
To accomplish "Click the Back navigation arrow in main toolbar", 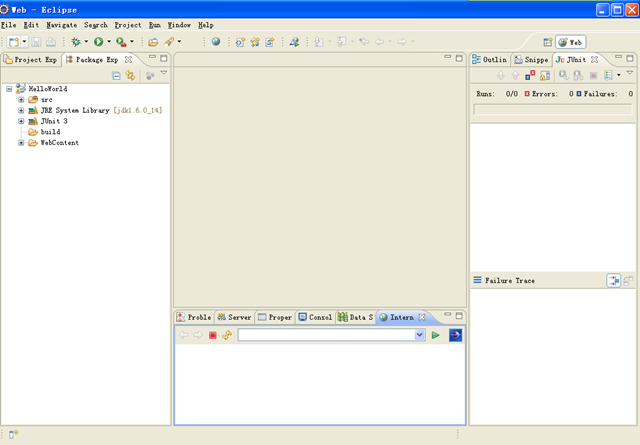I will coord(379,42).
